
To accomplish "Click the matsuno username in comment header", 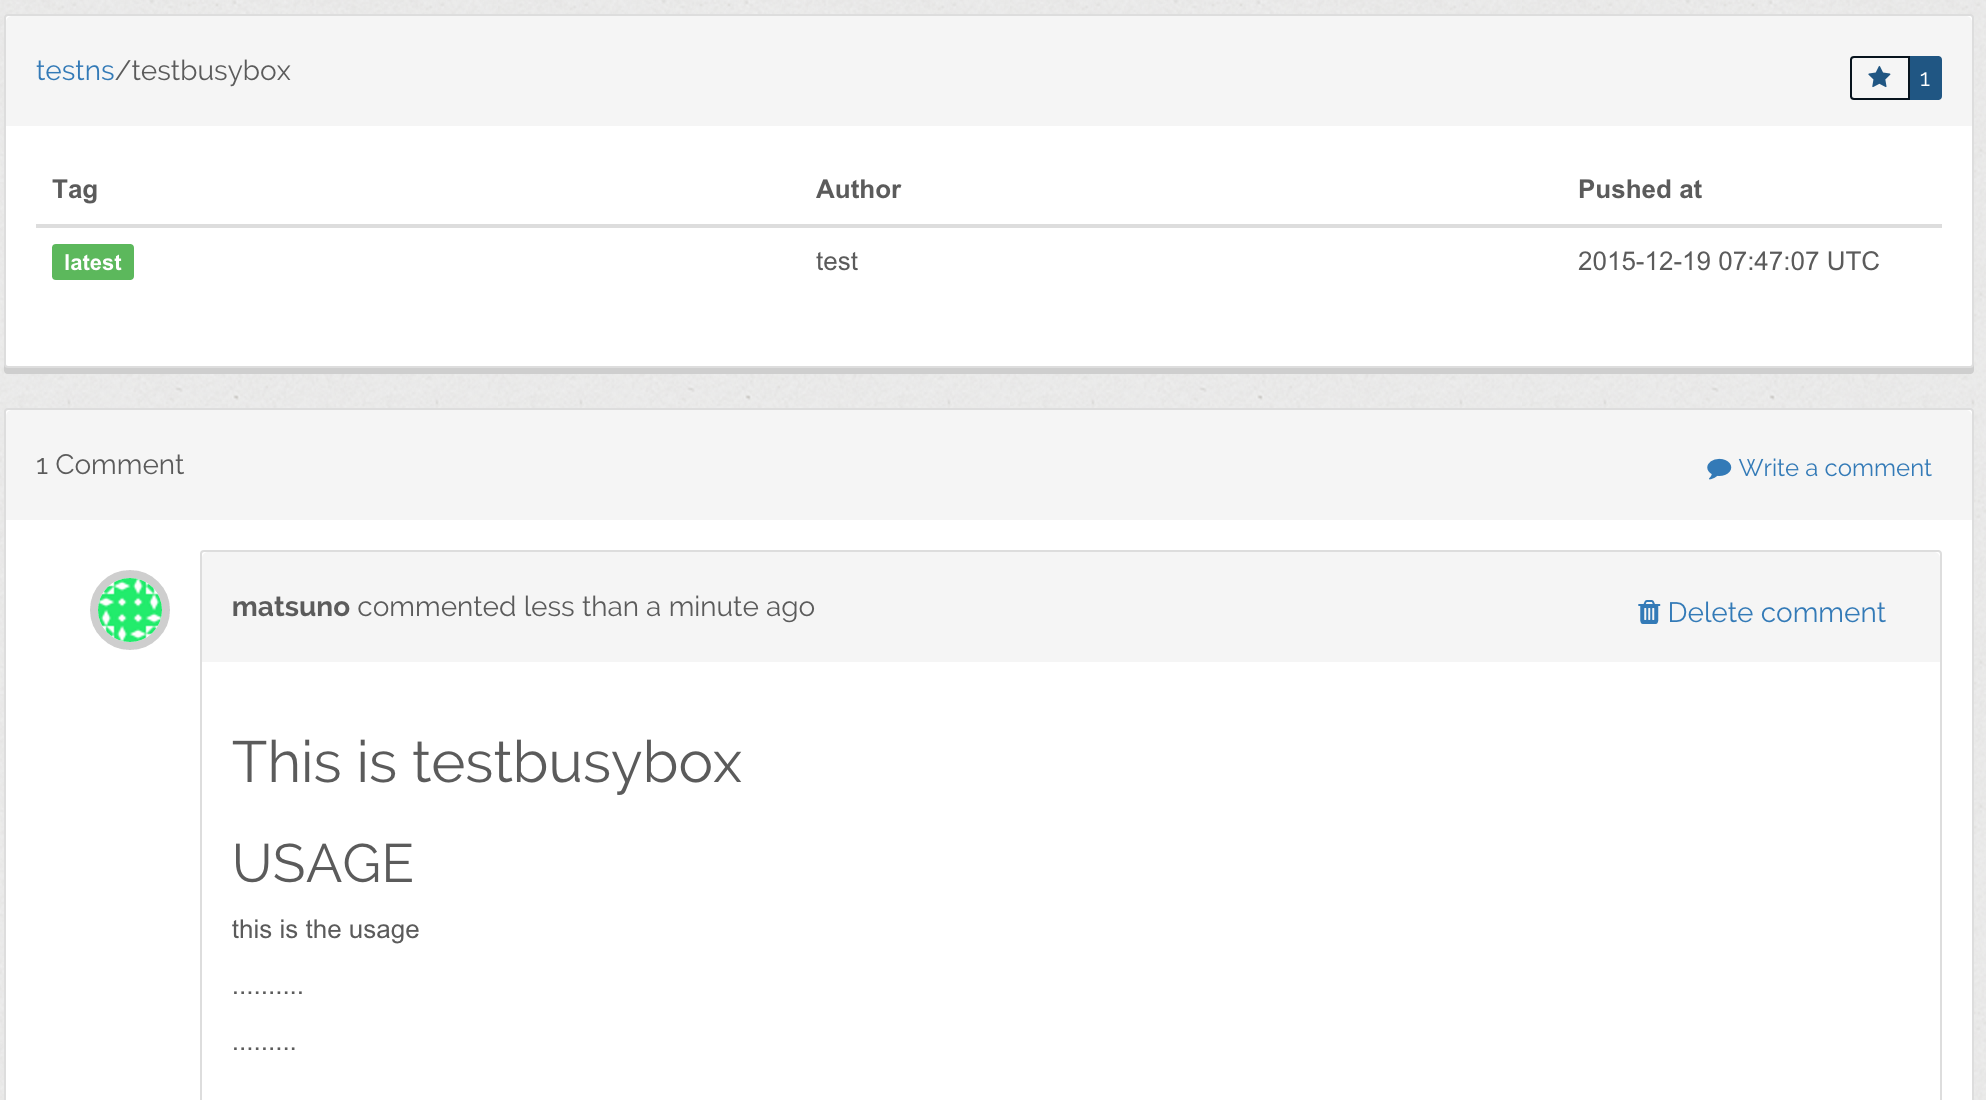I will coord(290,607).
